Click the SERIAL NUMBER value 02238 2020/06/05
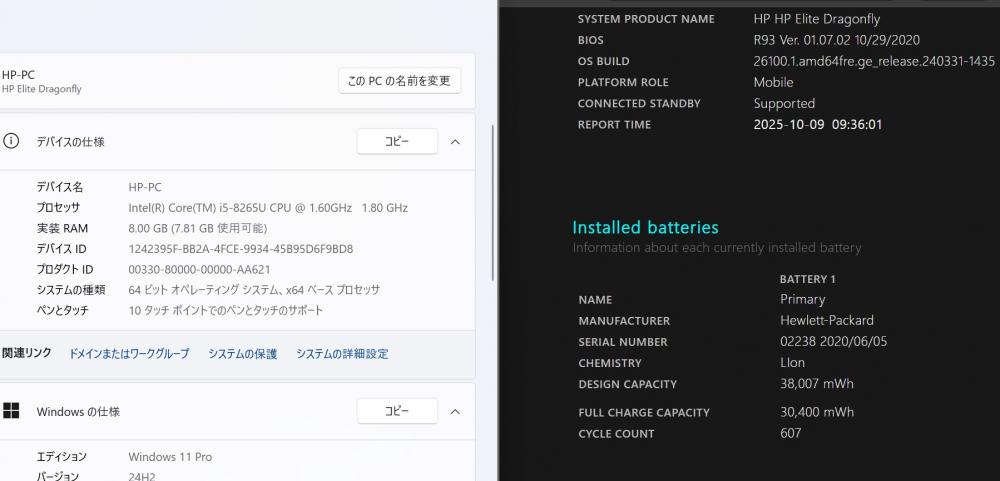 pos(834,341)
